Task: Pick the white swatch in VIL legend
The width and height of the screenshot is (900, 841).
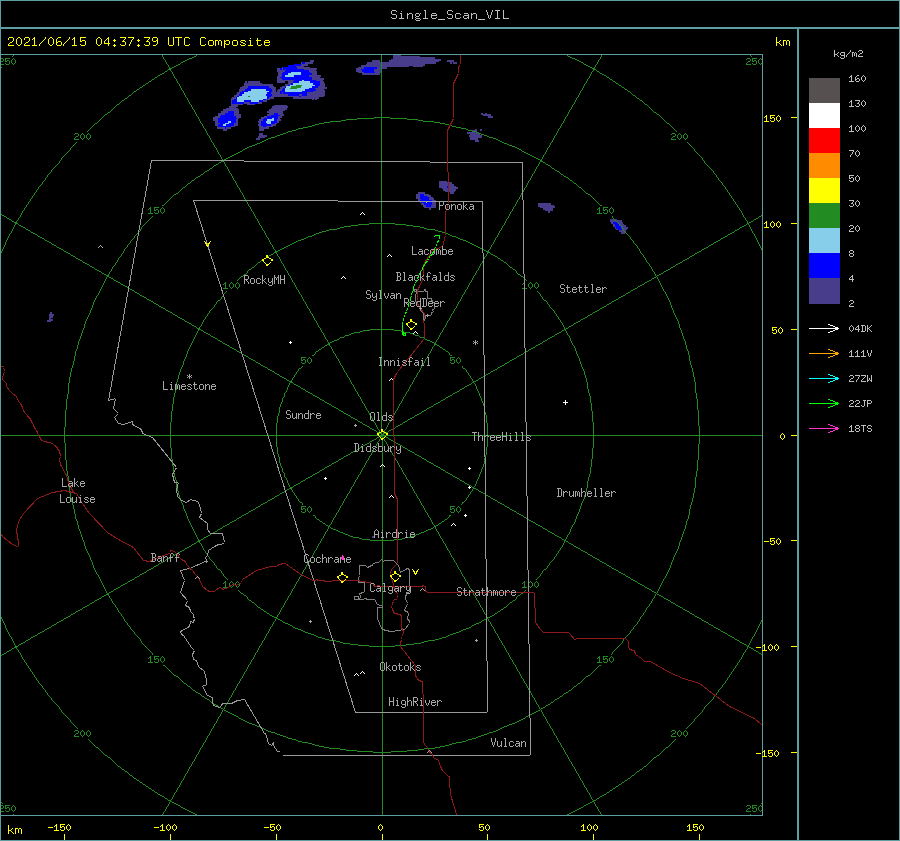Action: [x=824, y=115]
